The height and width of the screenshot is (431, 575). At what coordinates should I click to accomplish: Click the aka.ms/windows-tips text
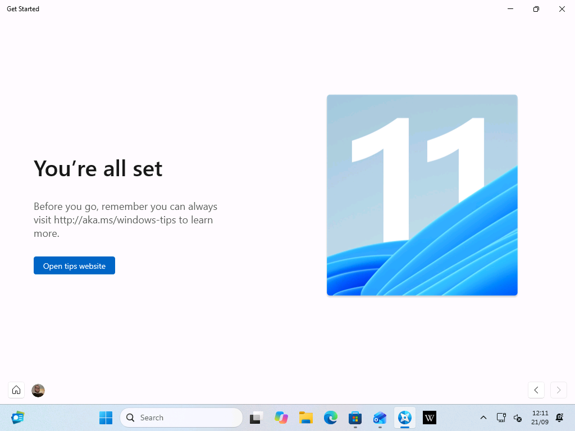pyautogui.click(x=115, y=220)
